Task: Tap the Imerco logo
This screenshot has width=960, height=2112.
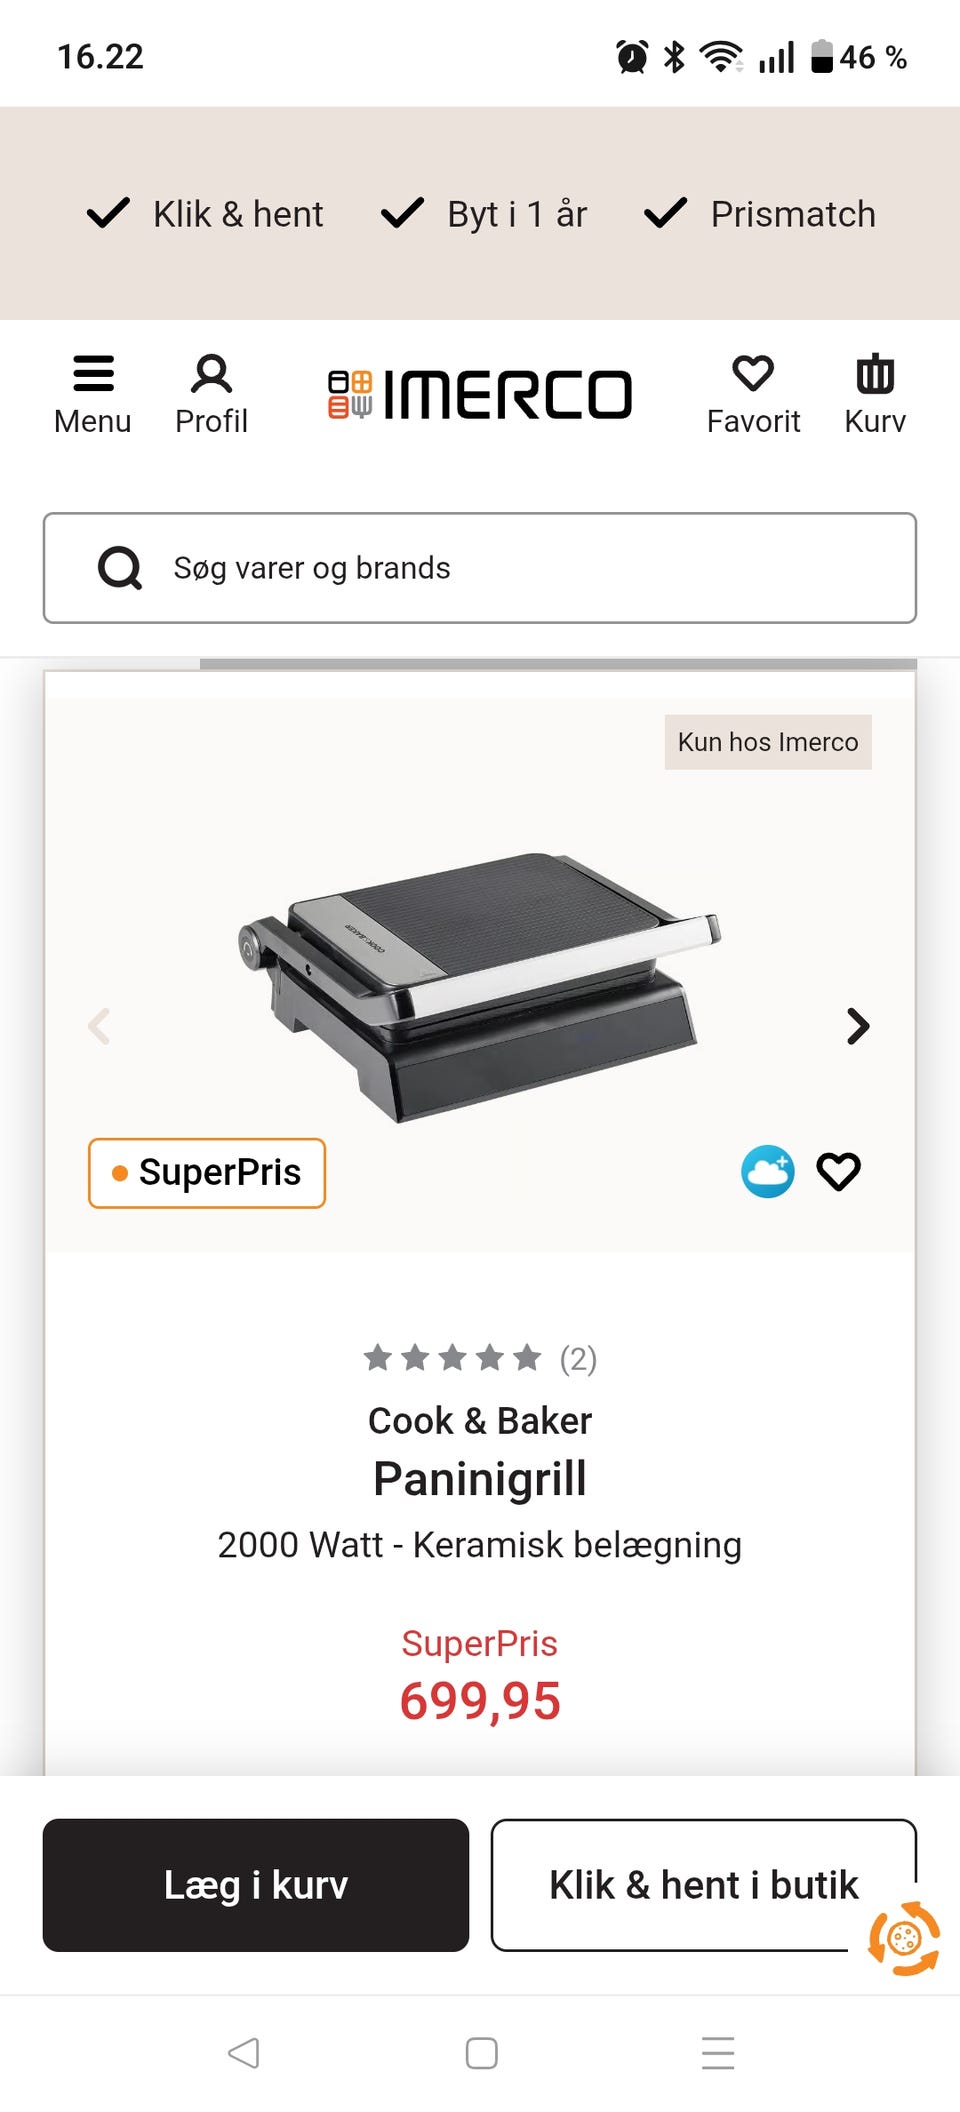Action: (x=480, y=394)
